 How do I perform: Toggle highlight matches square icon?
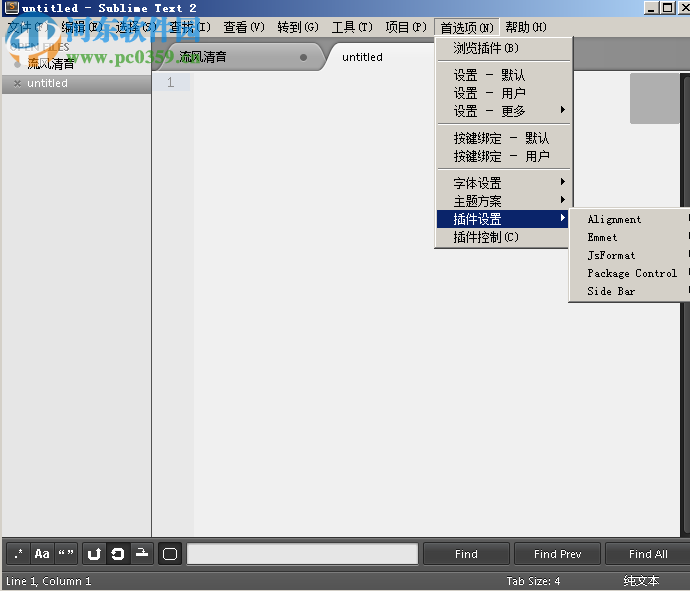tap(170, 554)
